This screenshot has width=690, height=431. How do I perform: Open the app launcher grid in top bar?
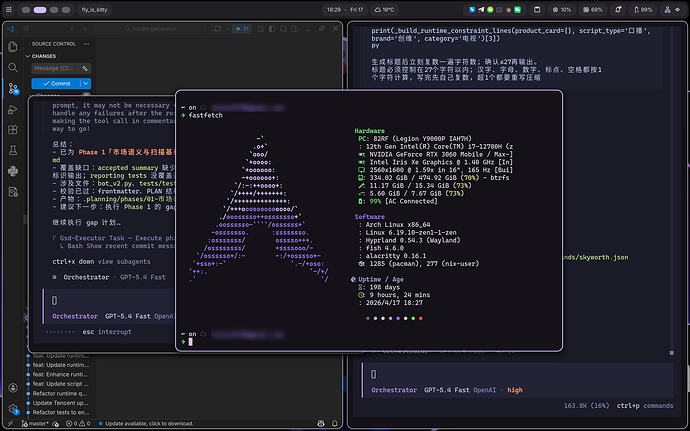click(9, 9)
